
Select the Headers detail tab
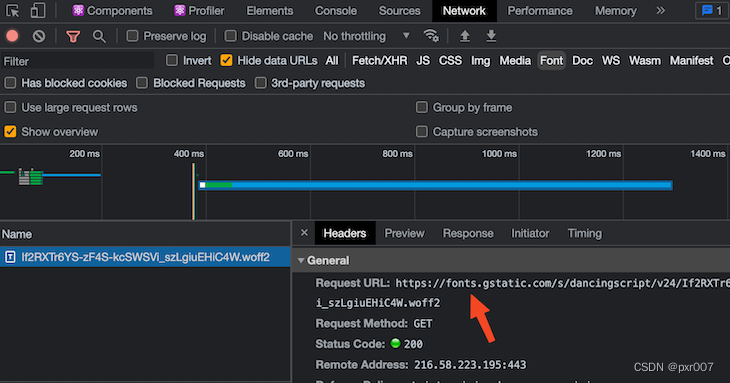[345, 233]
